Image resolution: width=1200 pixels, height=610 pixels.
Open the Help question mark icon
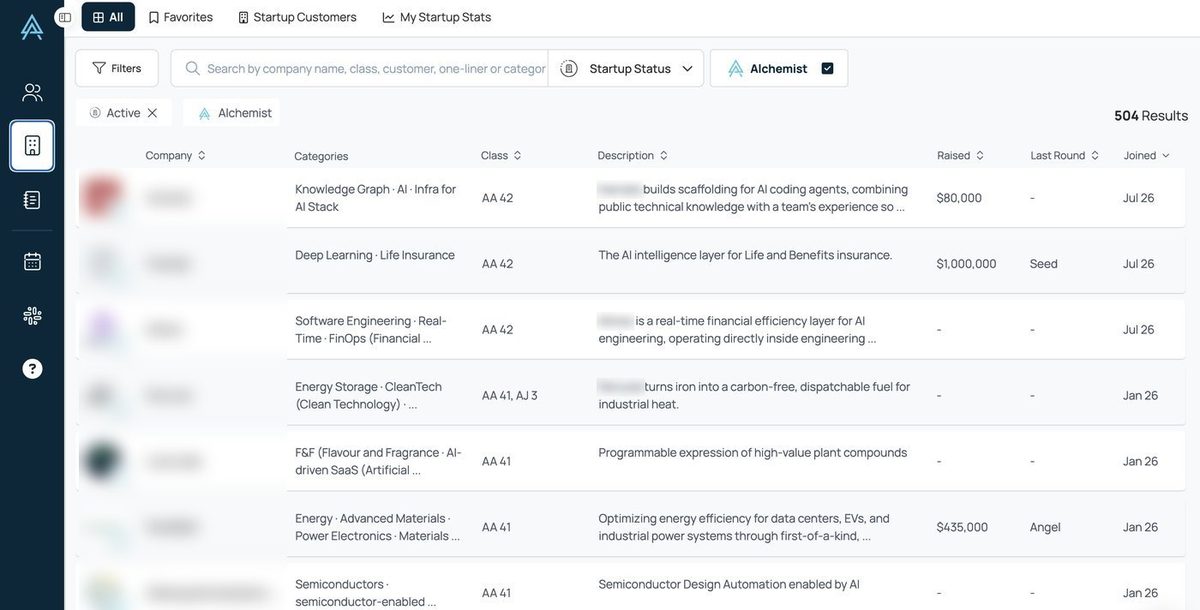click(x=32, y=369)
